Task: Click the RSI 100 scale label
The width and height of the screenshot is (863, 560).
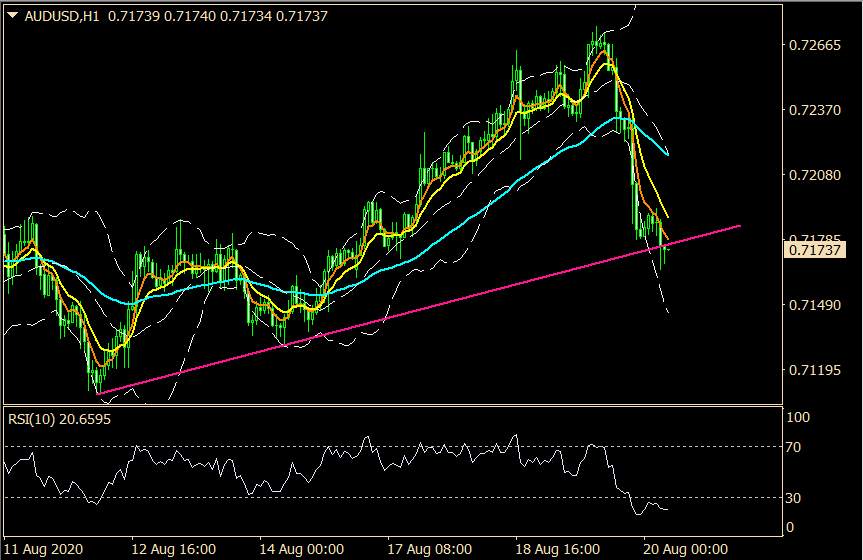Action: click(798, 417)
